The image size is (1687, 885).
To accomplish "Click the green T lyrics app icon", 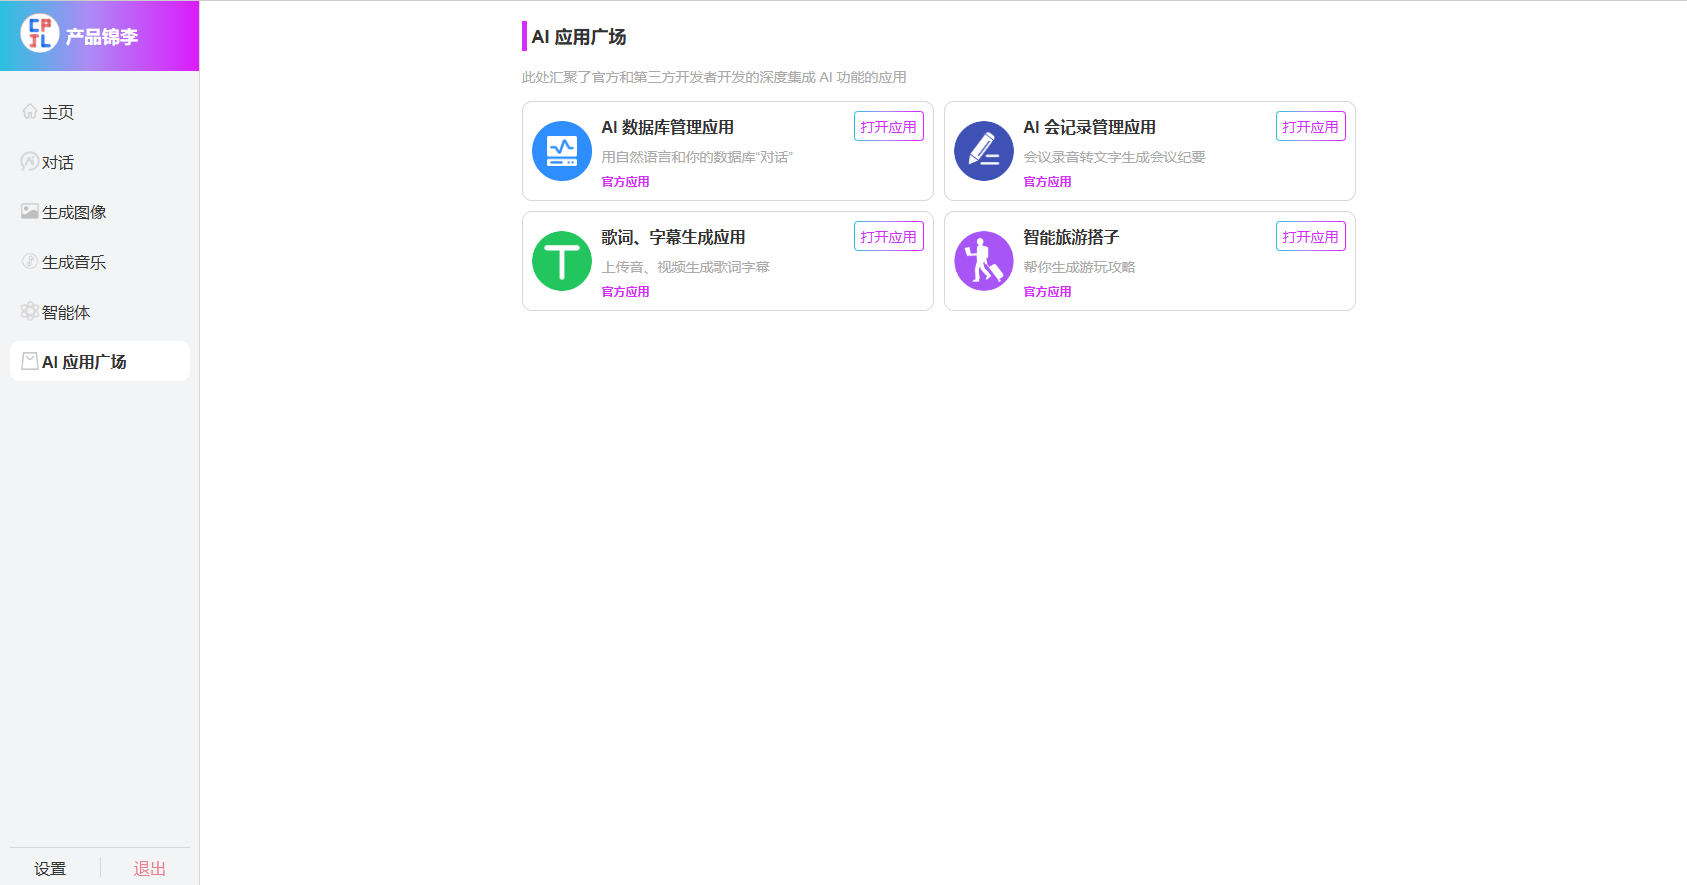I will point(562,261).
